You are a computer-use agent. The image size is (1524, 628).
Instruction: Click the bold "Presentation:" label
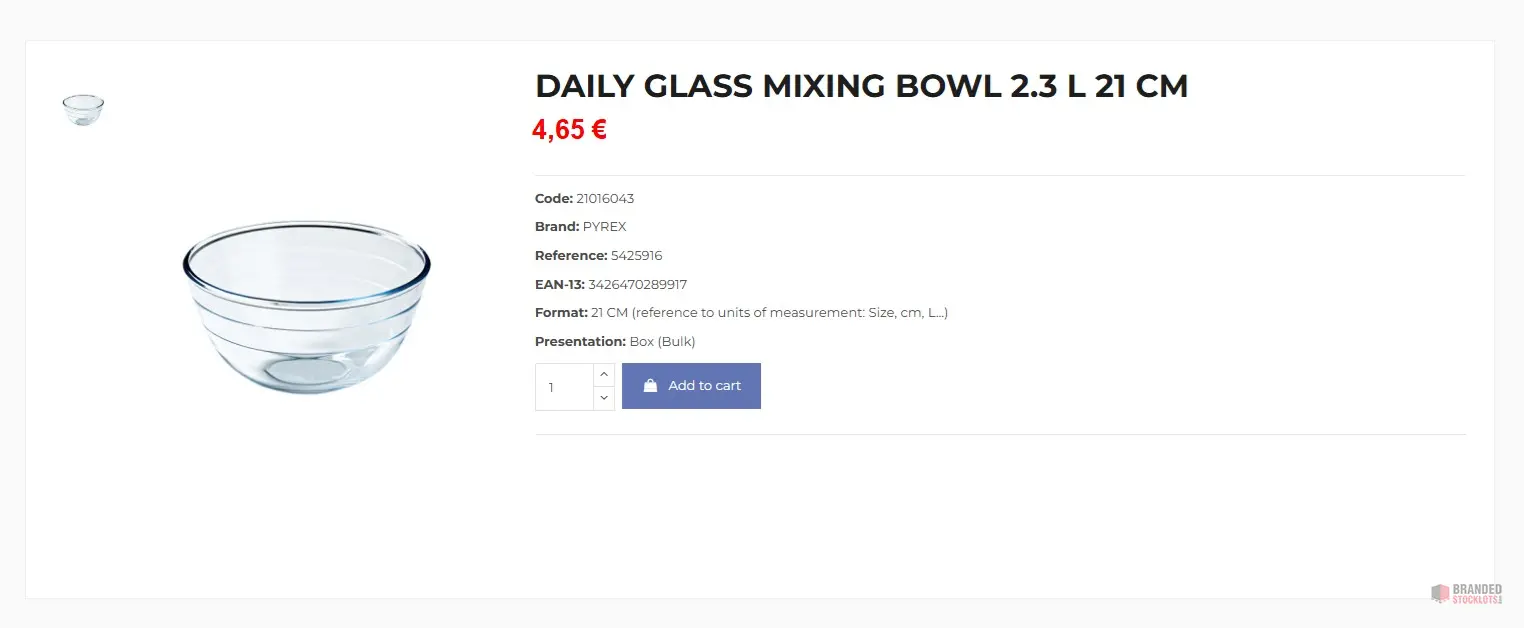coord(580,342)
